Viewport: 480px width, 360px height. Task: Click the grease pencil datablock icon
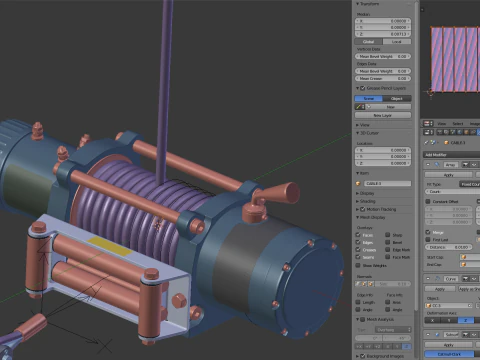point(359,107)
